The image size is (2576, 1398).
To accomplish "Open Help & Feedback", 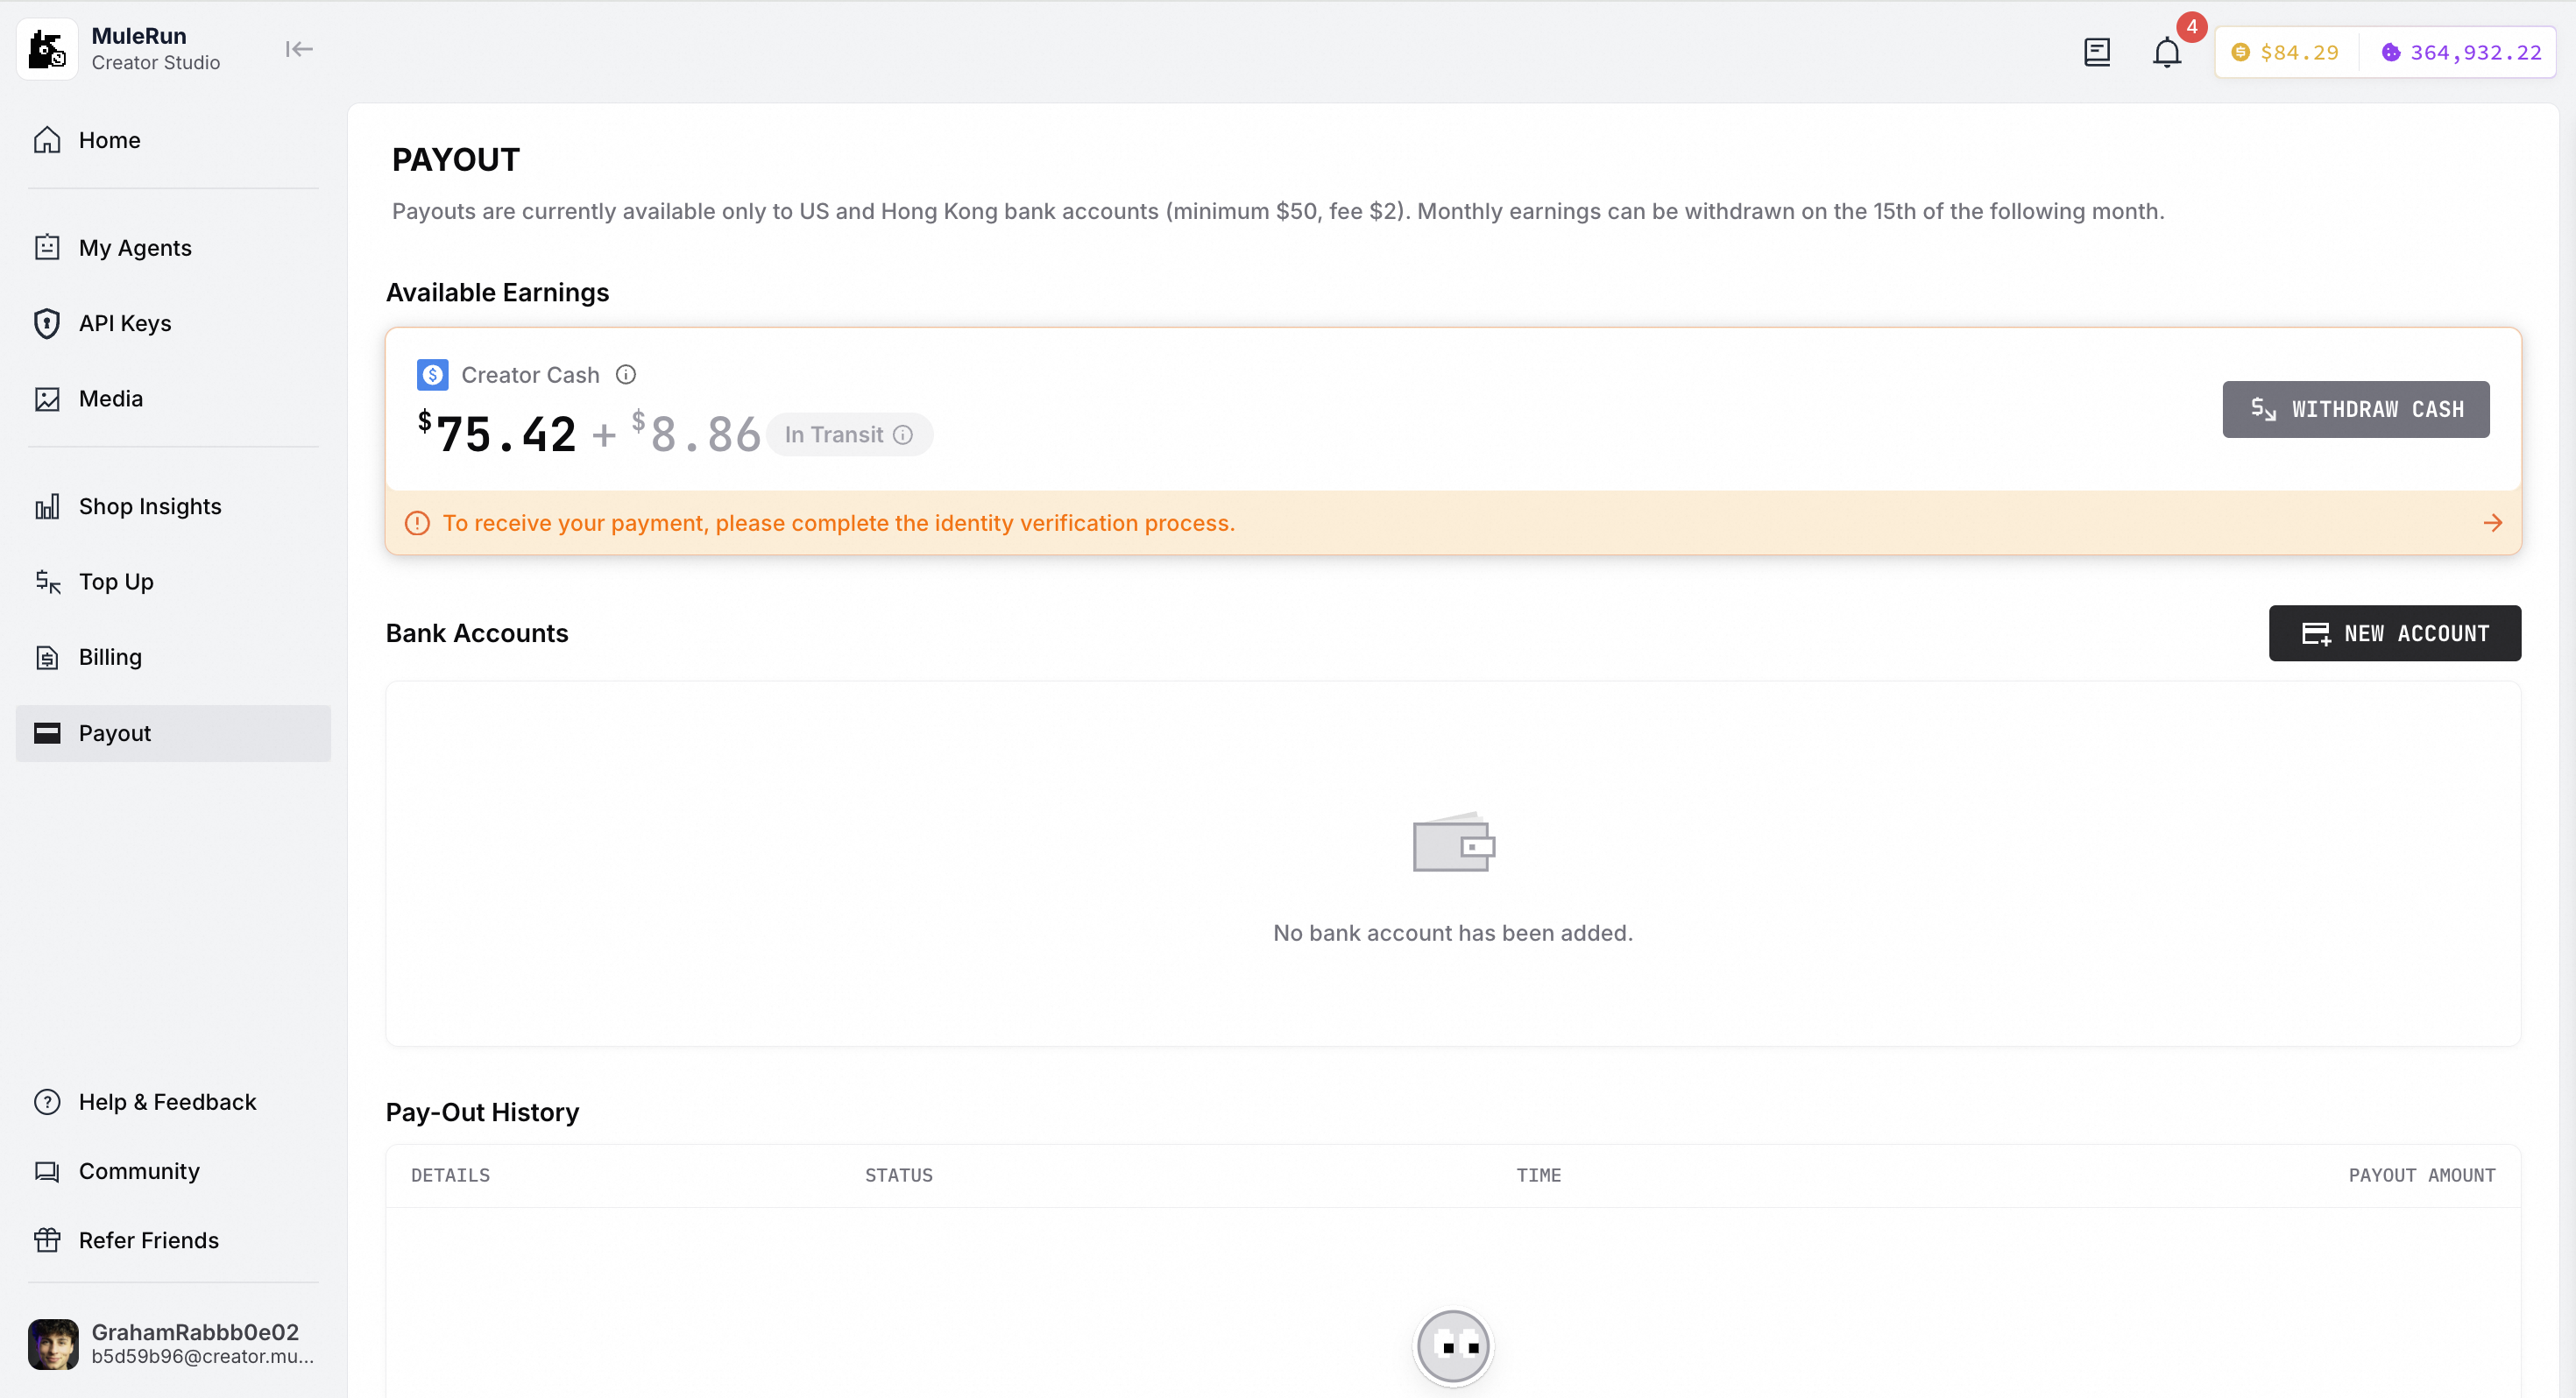I will [167, 1102].
